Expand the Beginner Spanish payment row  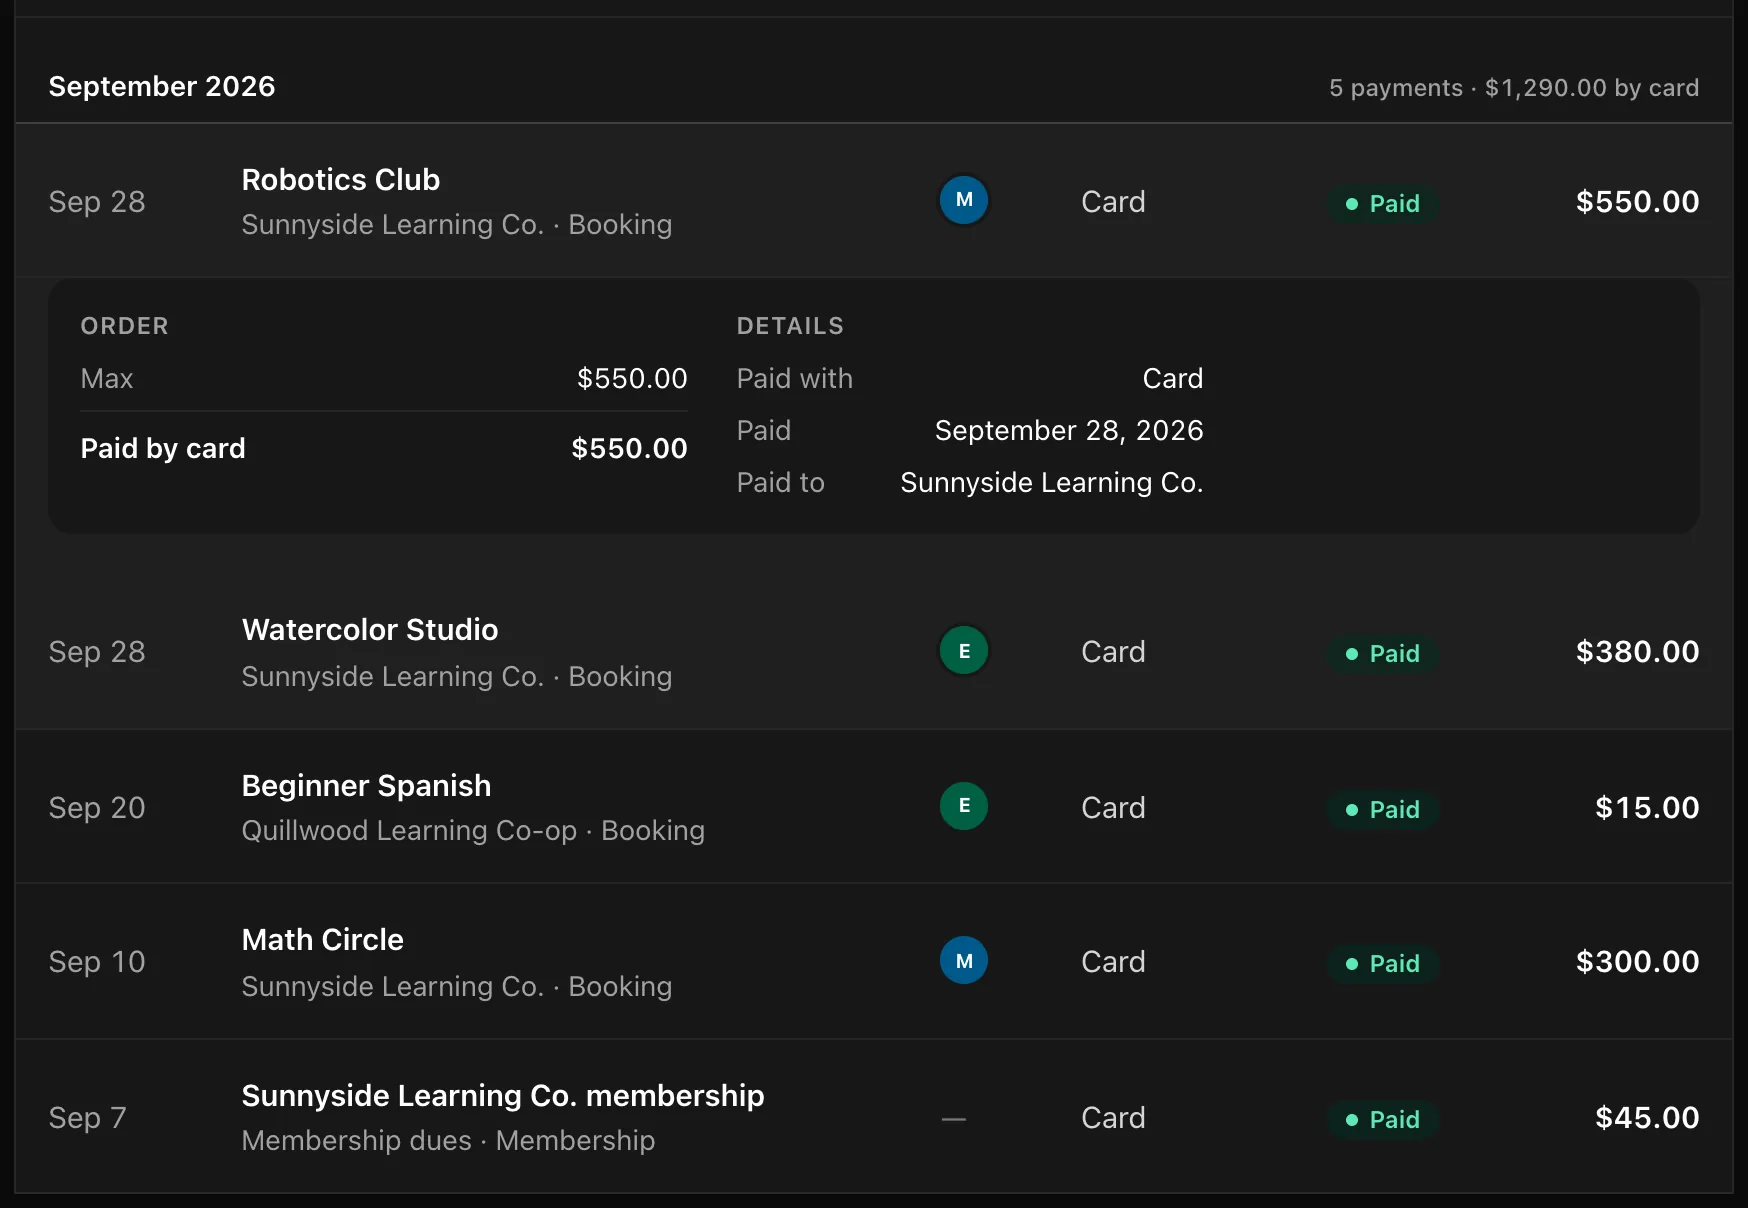pyautogui.click(x=874, y=807)
